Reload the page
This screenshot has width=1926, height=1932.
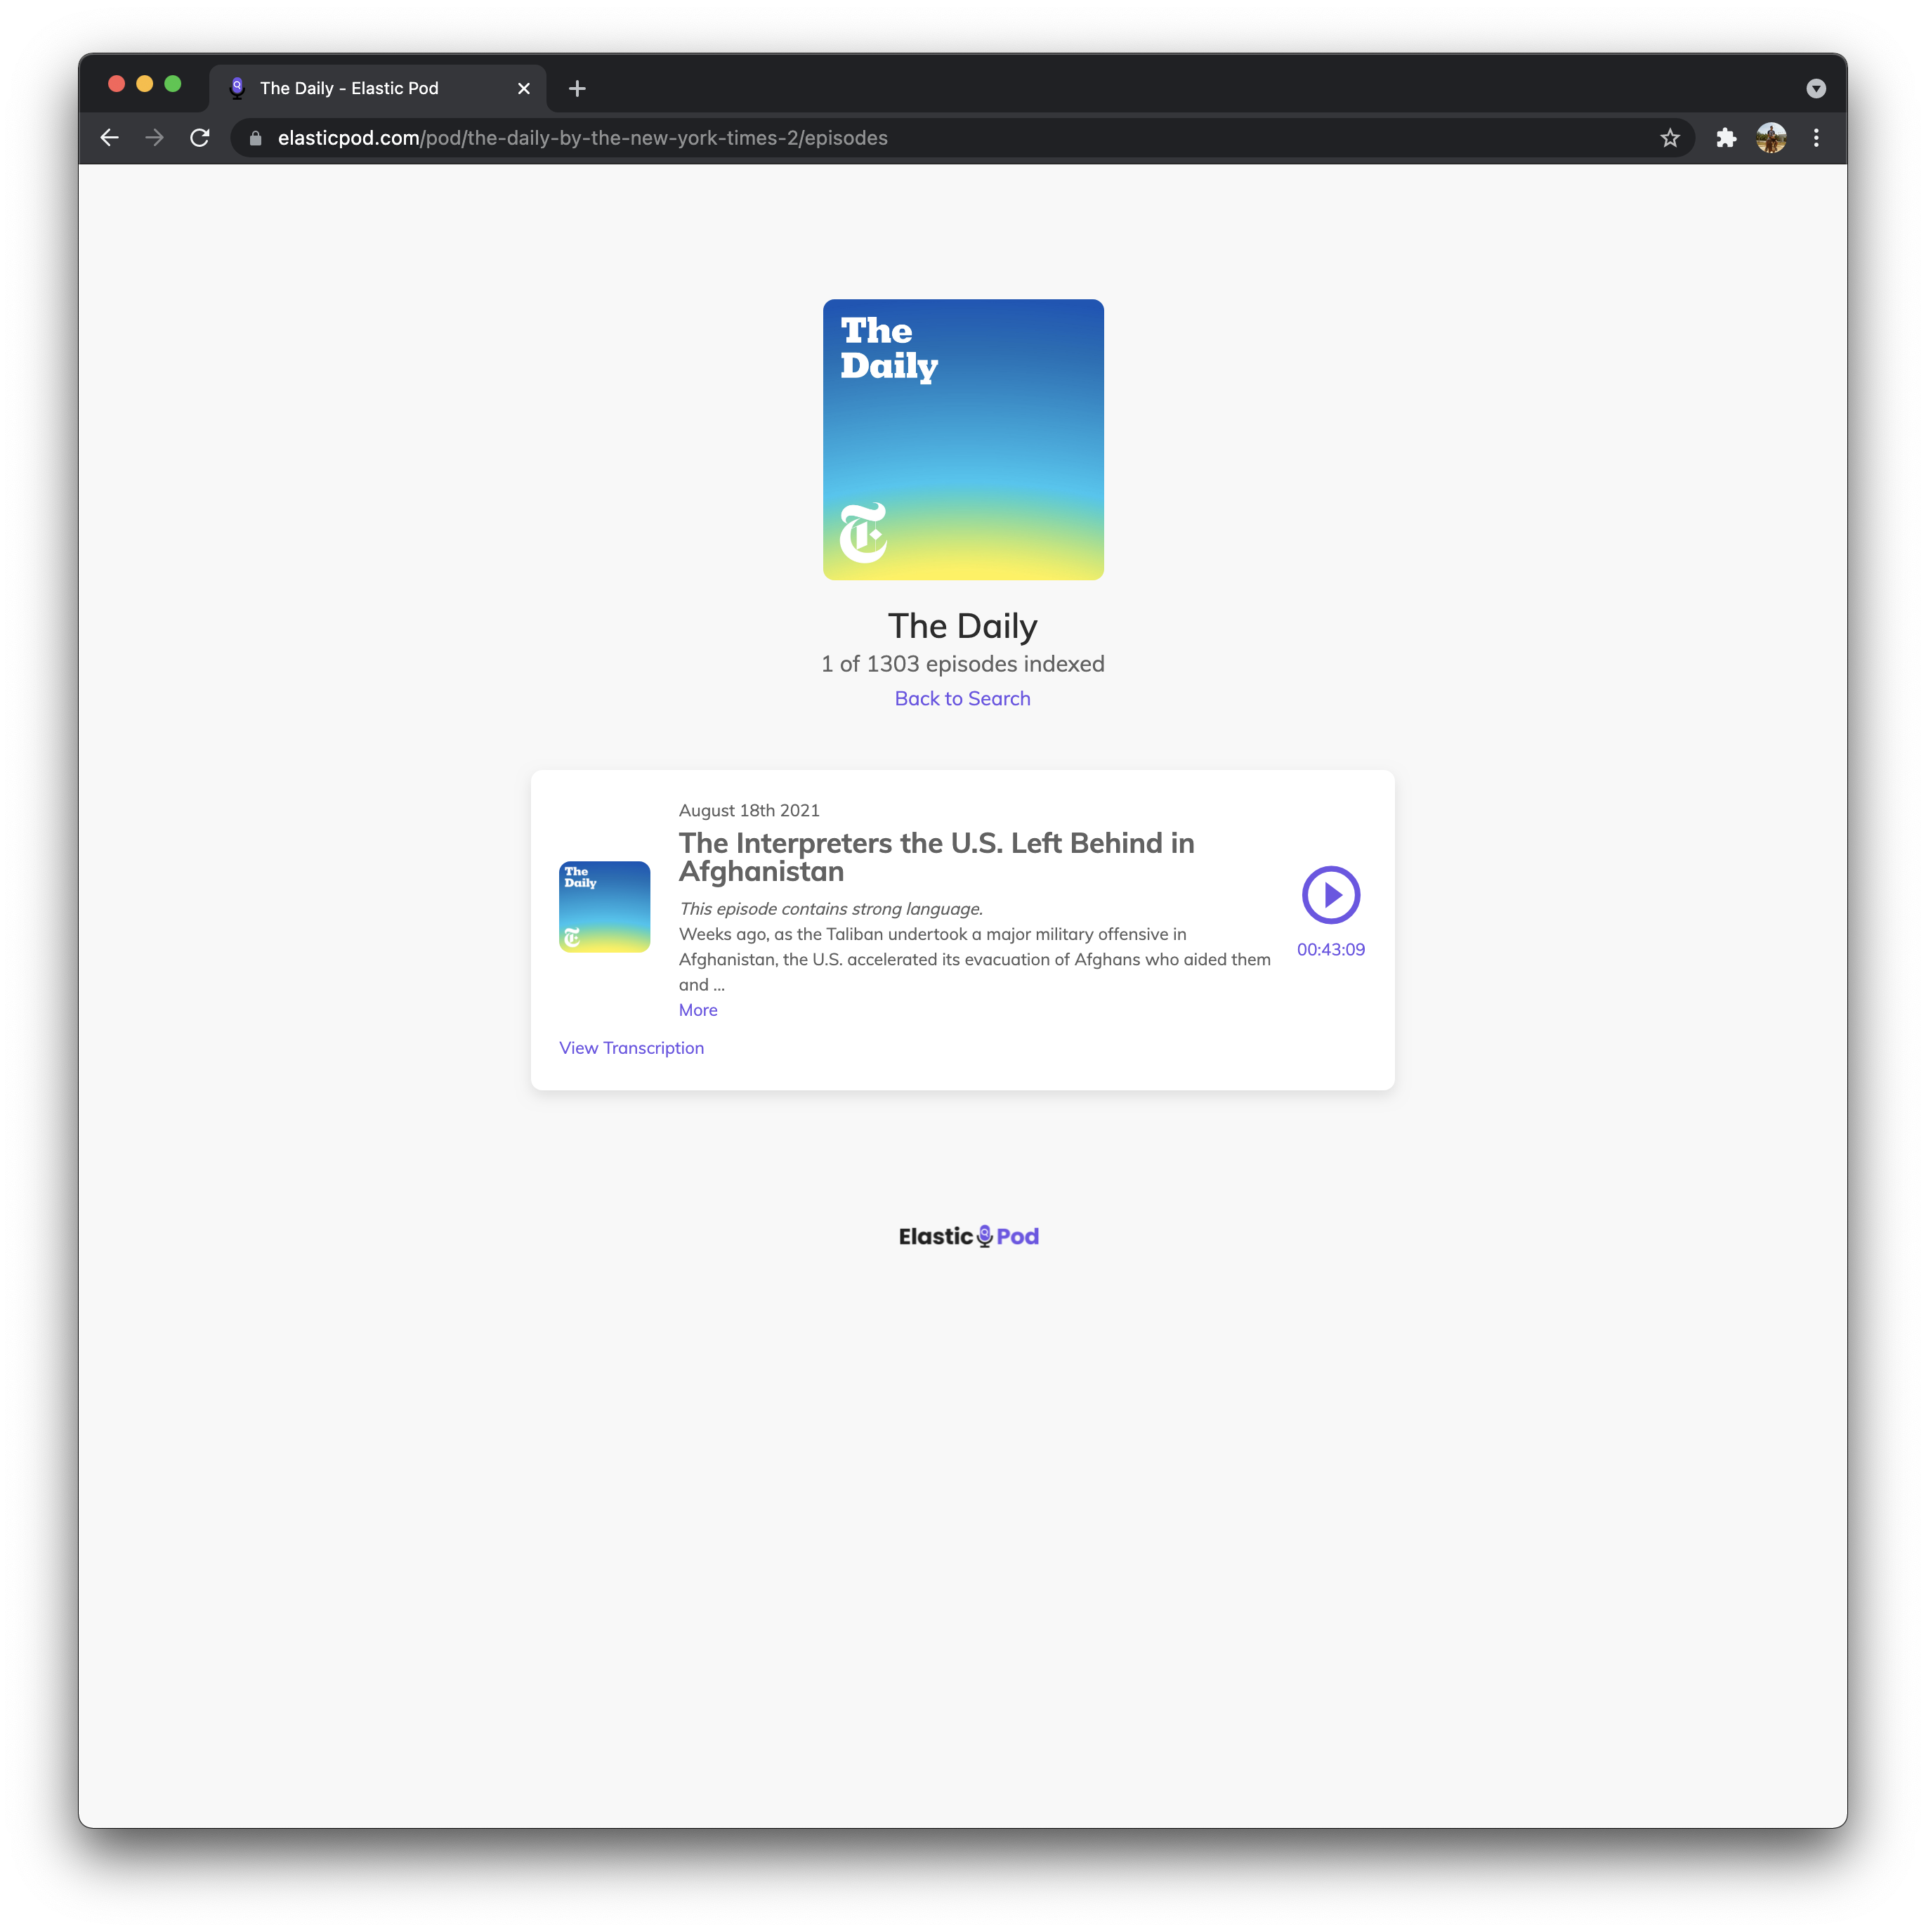[200, 138]
